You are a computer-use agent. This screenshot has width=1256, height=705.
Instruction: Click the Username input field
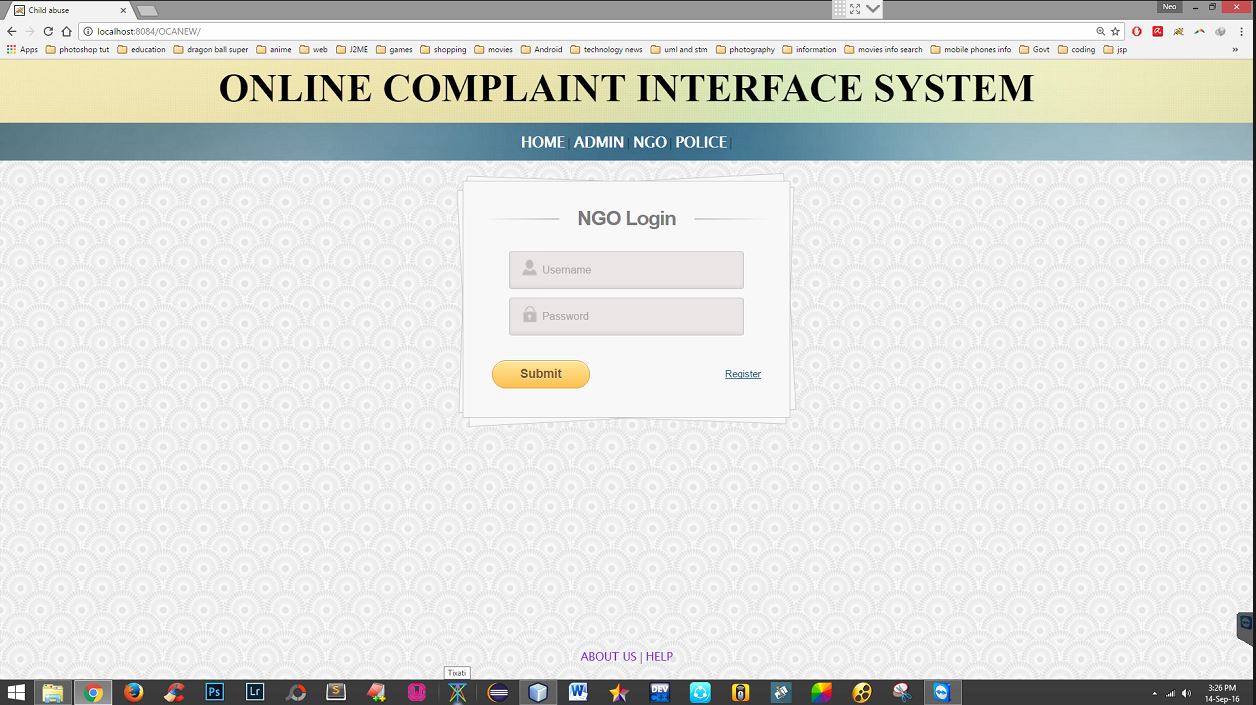[x=626, y=270]
